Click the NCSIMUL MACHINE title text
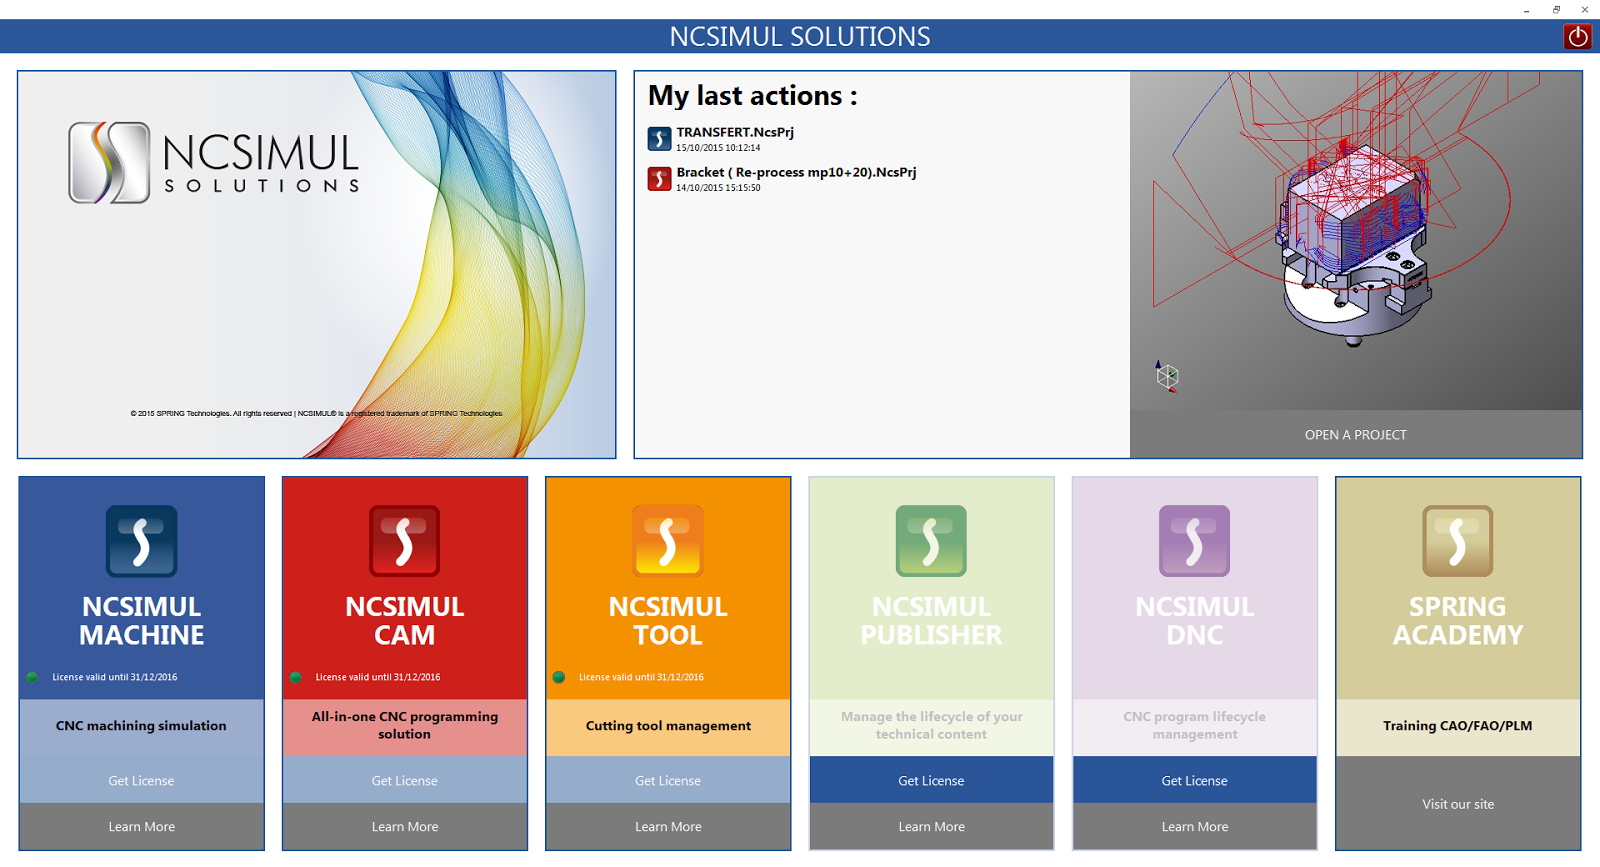 click(x=142, y=621)
